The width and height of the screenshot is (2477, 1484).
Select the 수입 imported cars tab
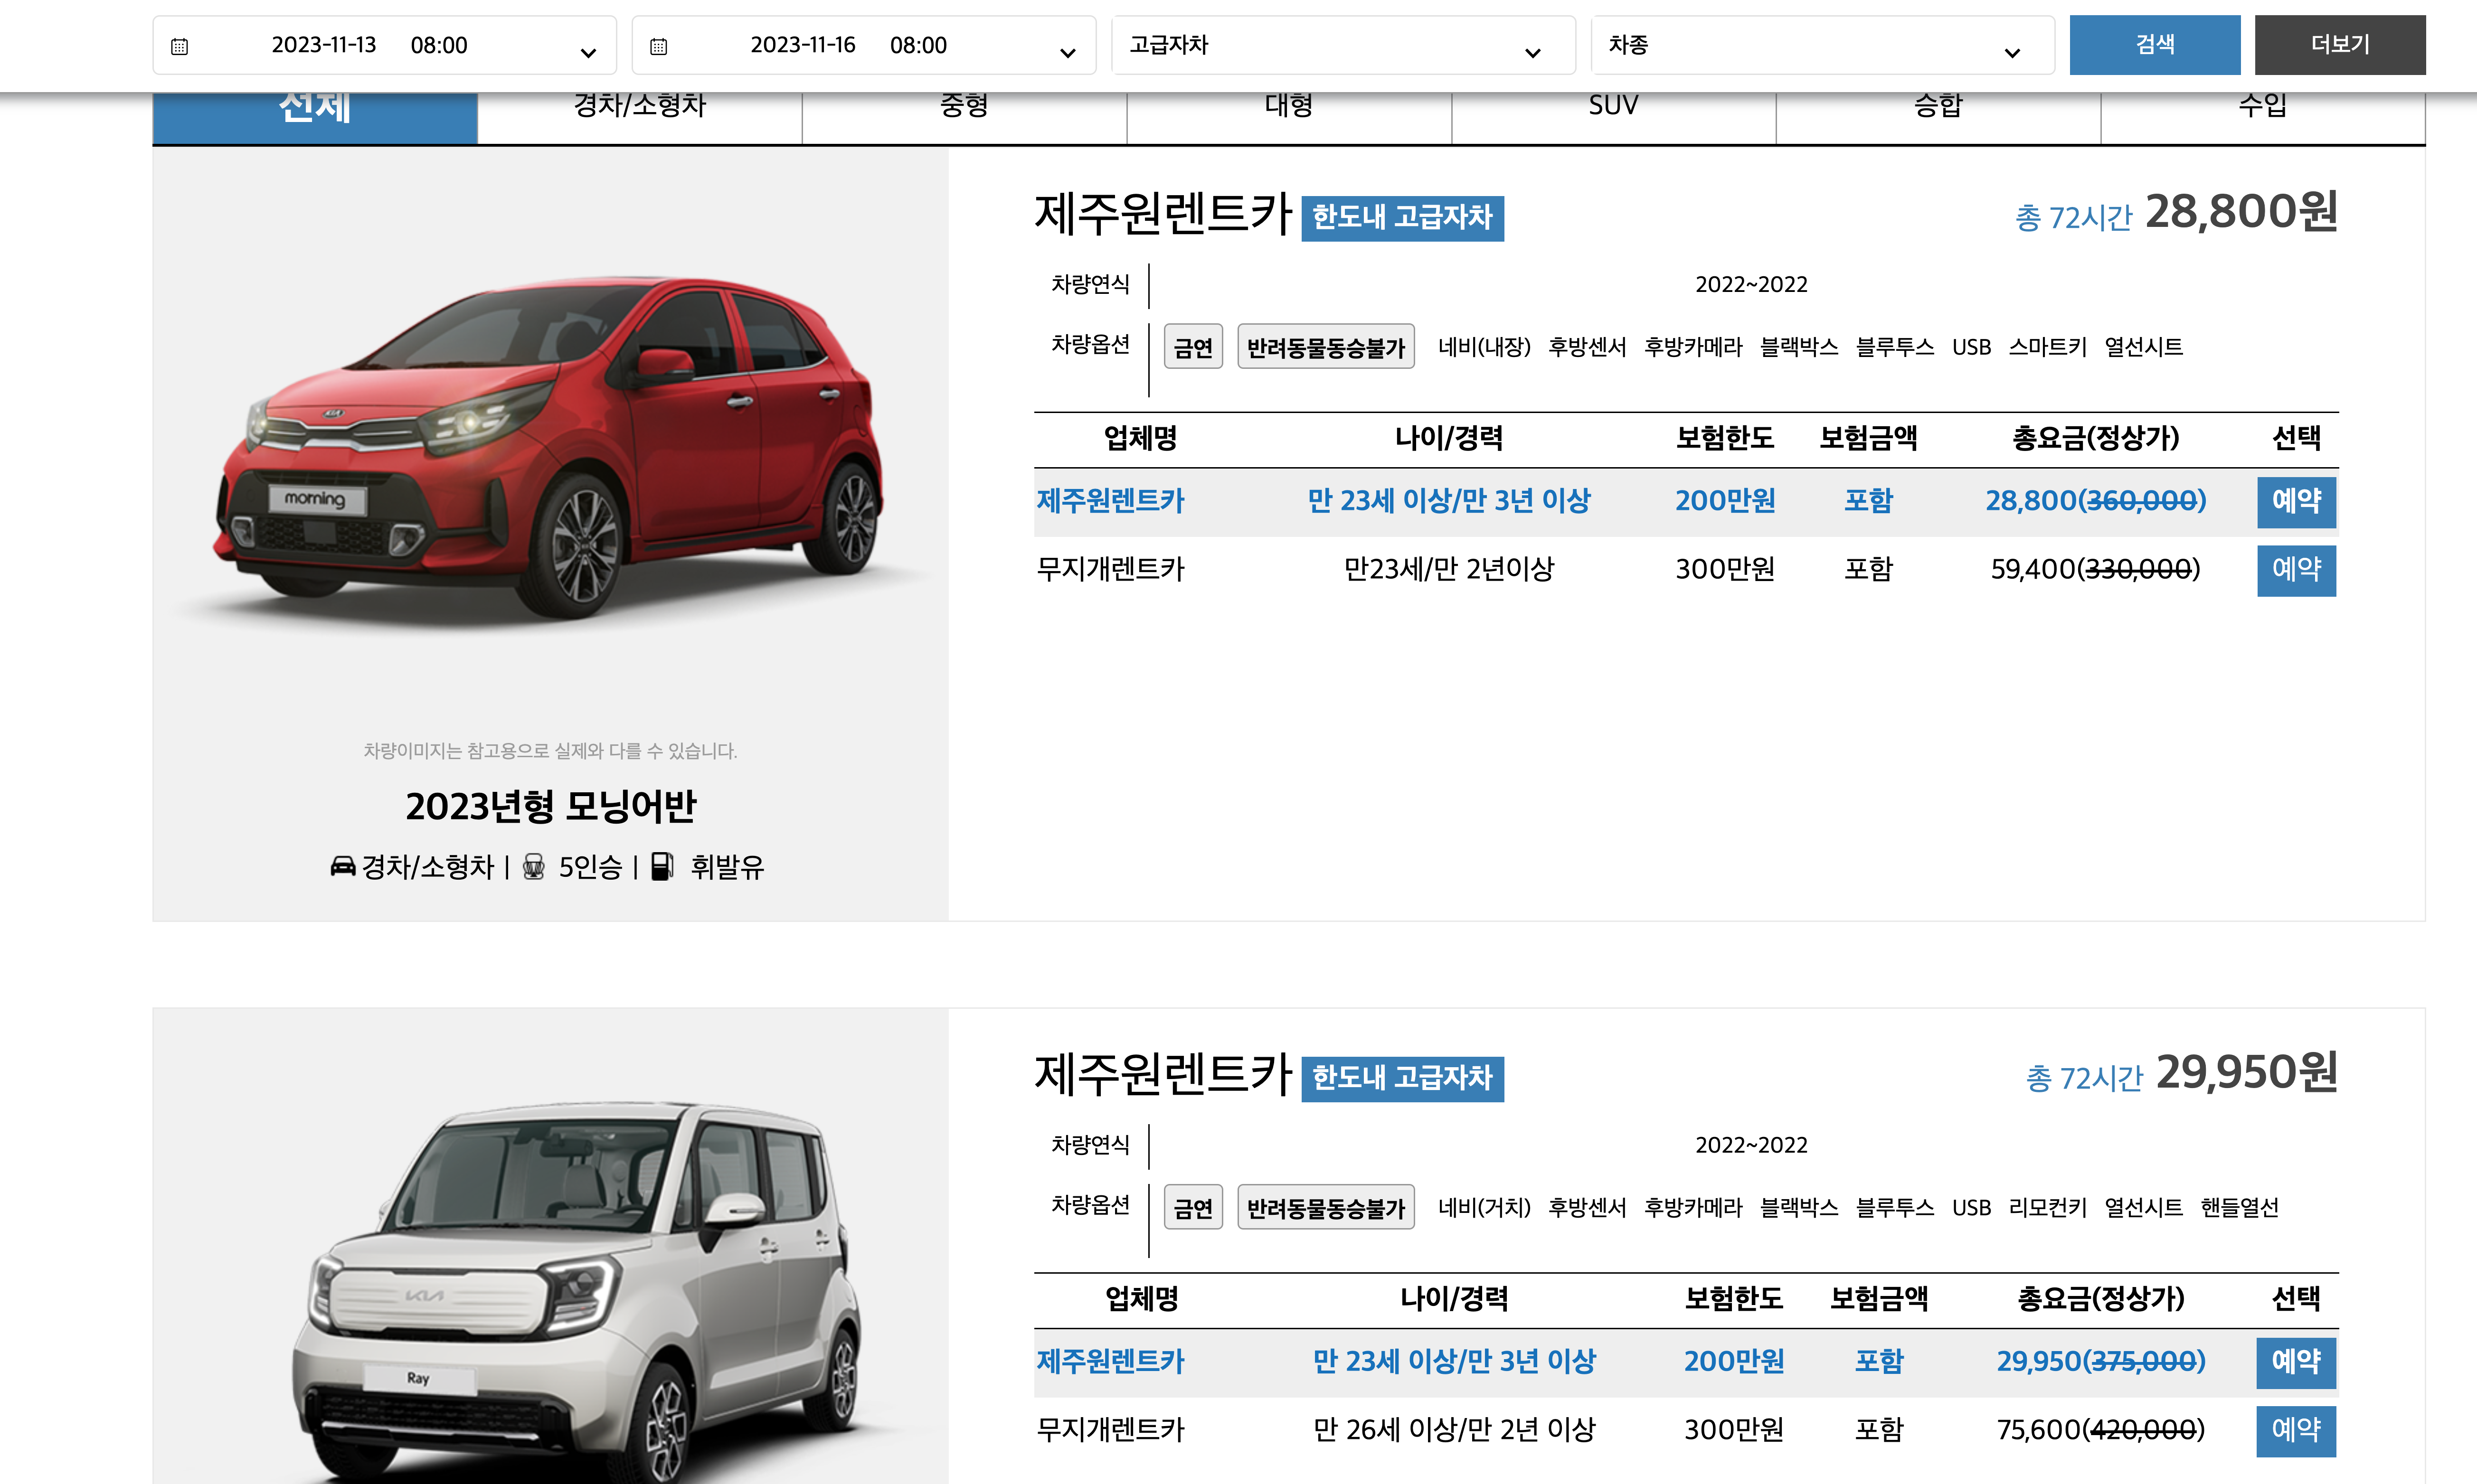[2263, 106]
